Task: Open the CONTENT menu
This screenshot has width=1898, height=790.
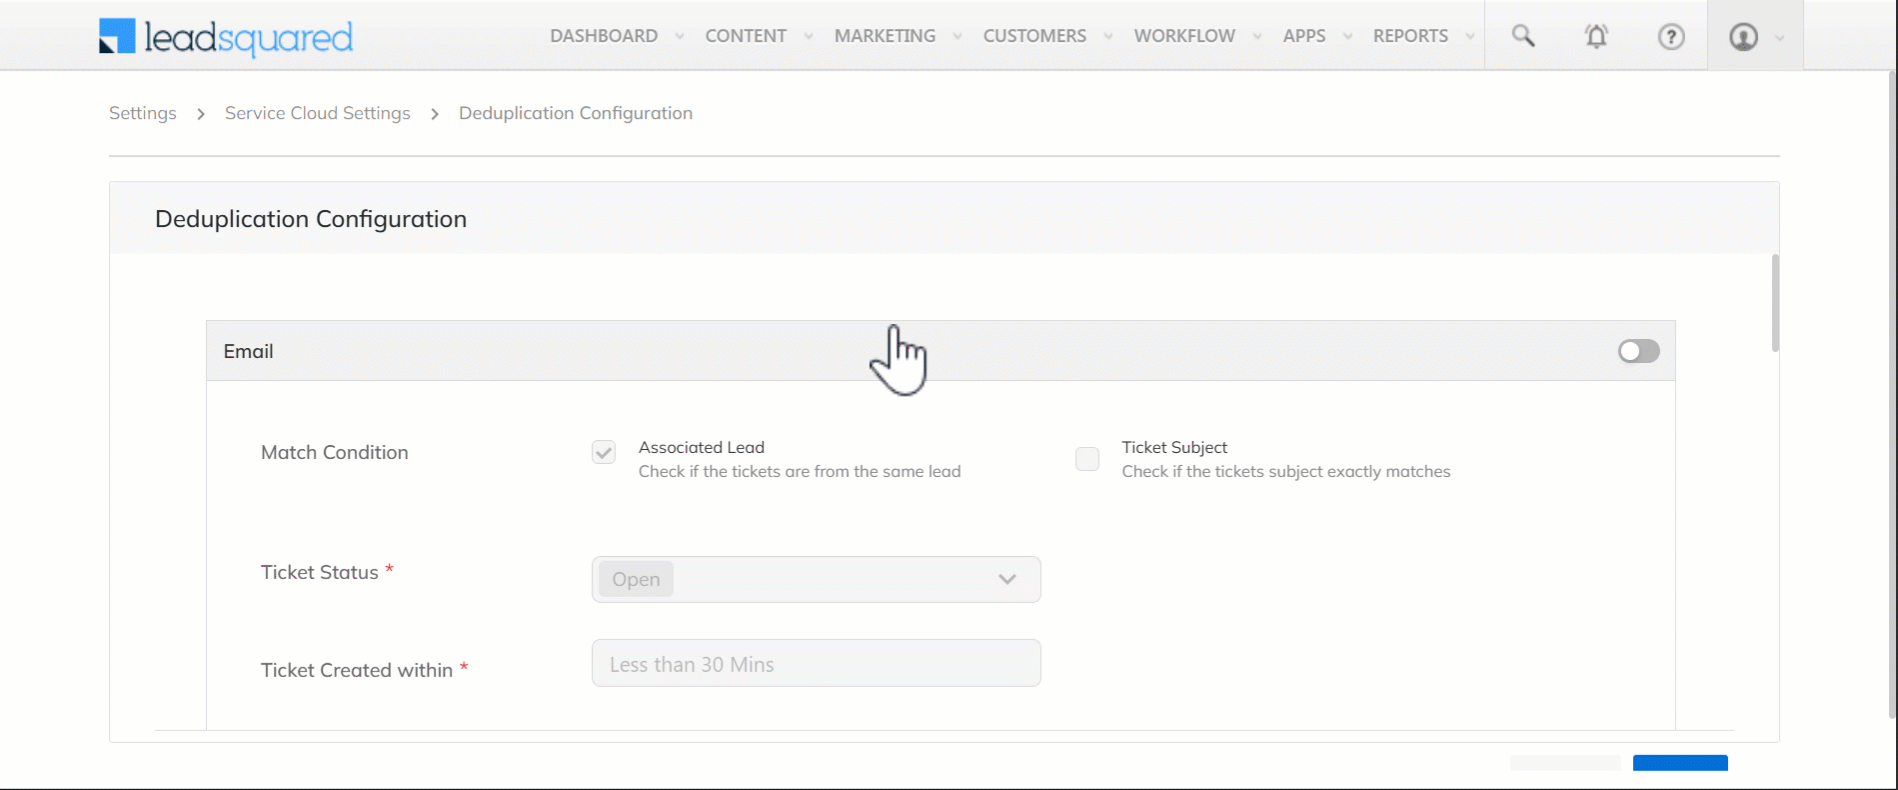Action: coord(746,36)
